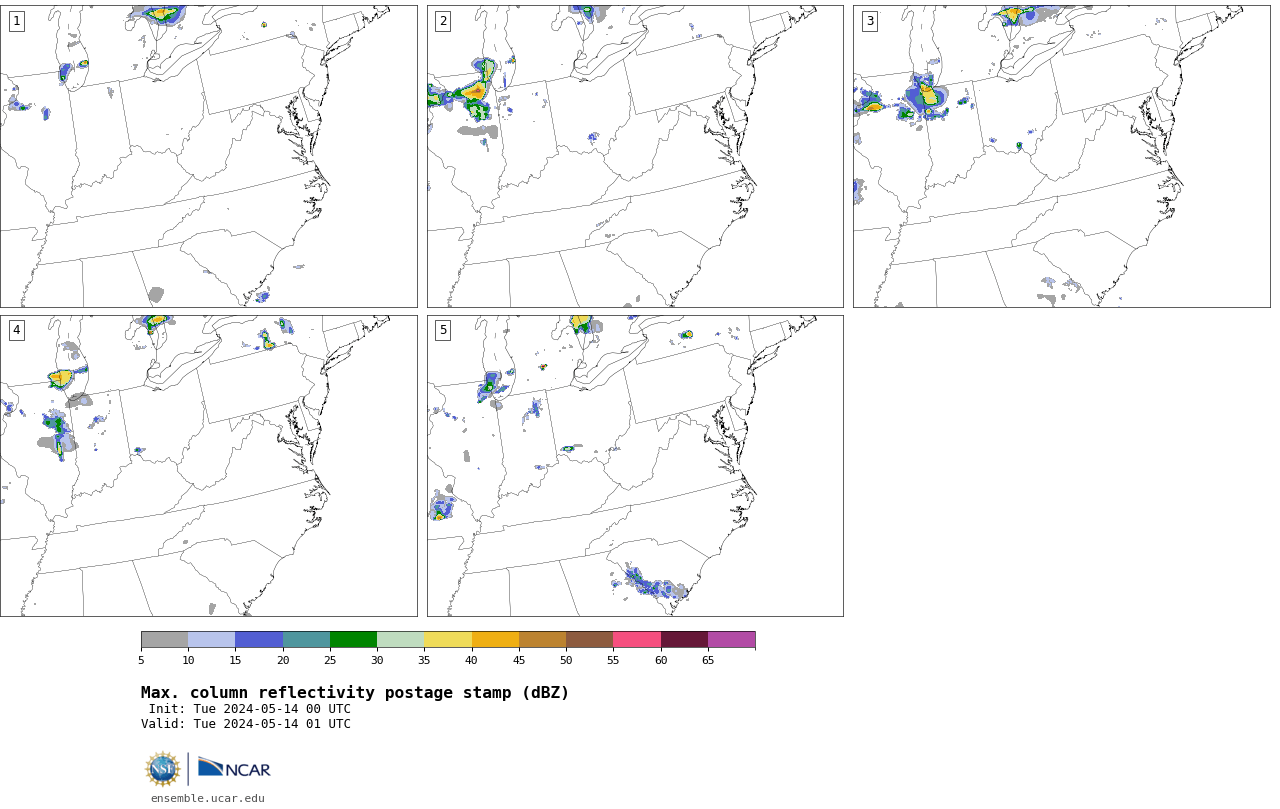Select the gray 5-10 dBZ swatch
Screen dimensions: 1280x809
(x=164, y=640)
